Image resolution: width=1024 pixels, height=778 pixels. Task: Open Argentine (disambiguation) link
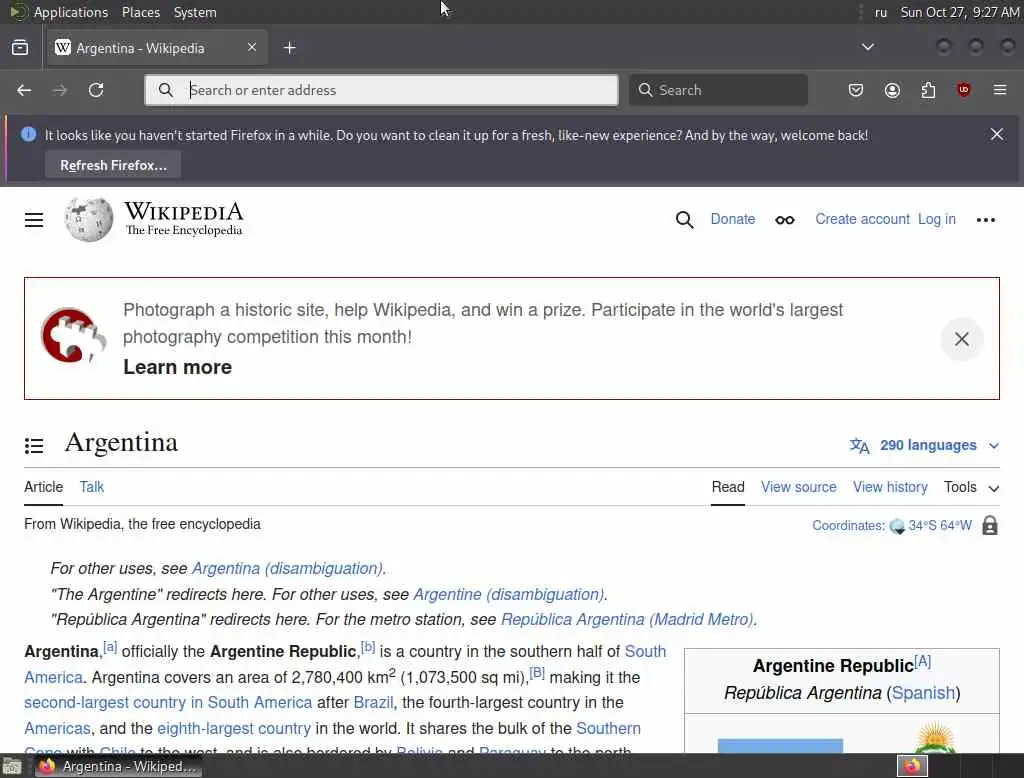point(509,595)
